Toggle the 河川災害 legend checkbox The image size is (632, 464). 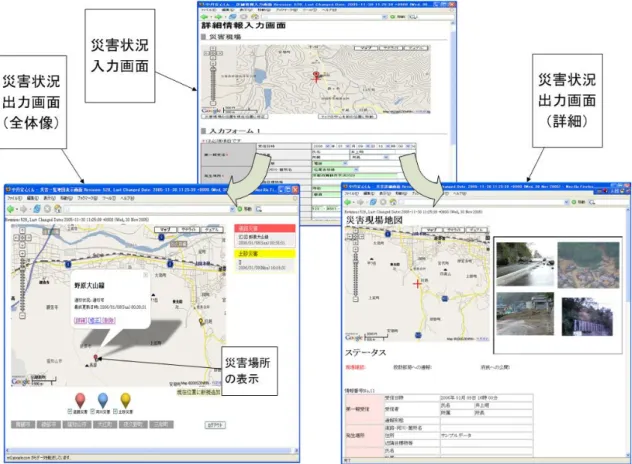point(93,411)
